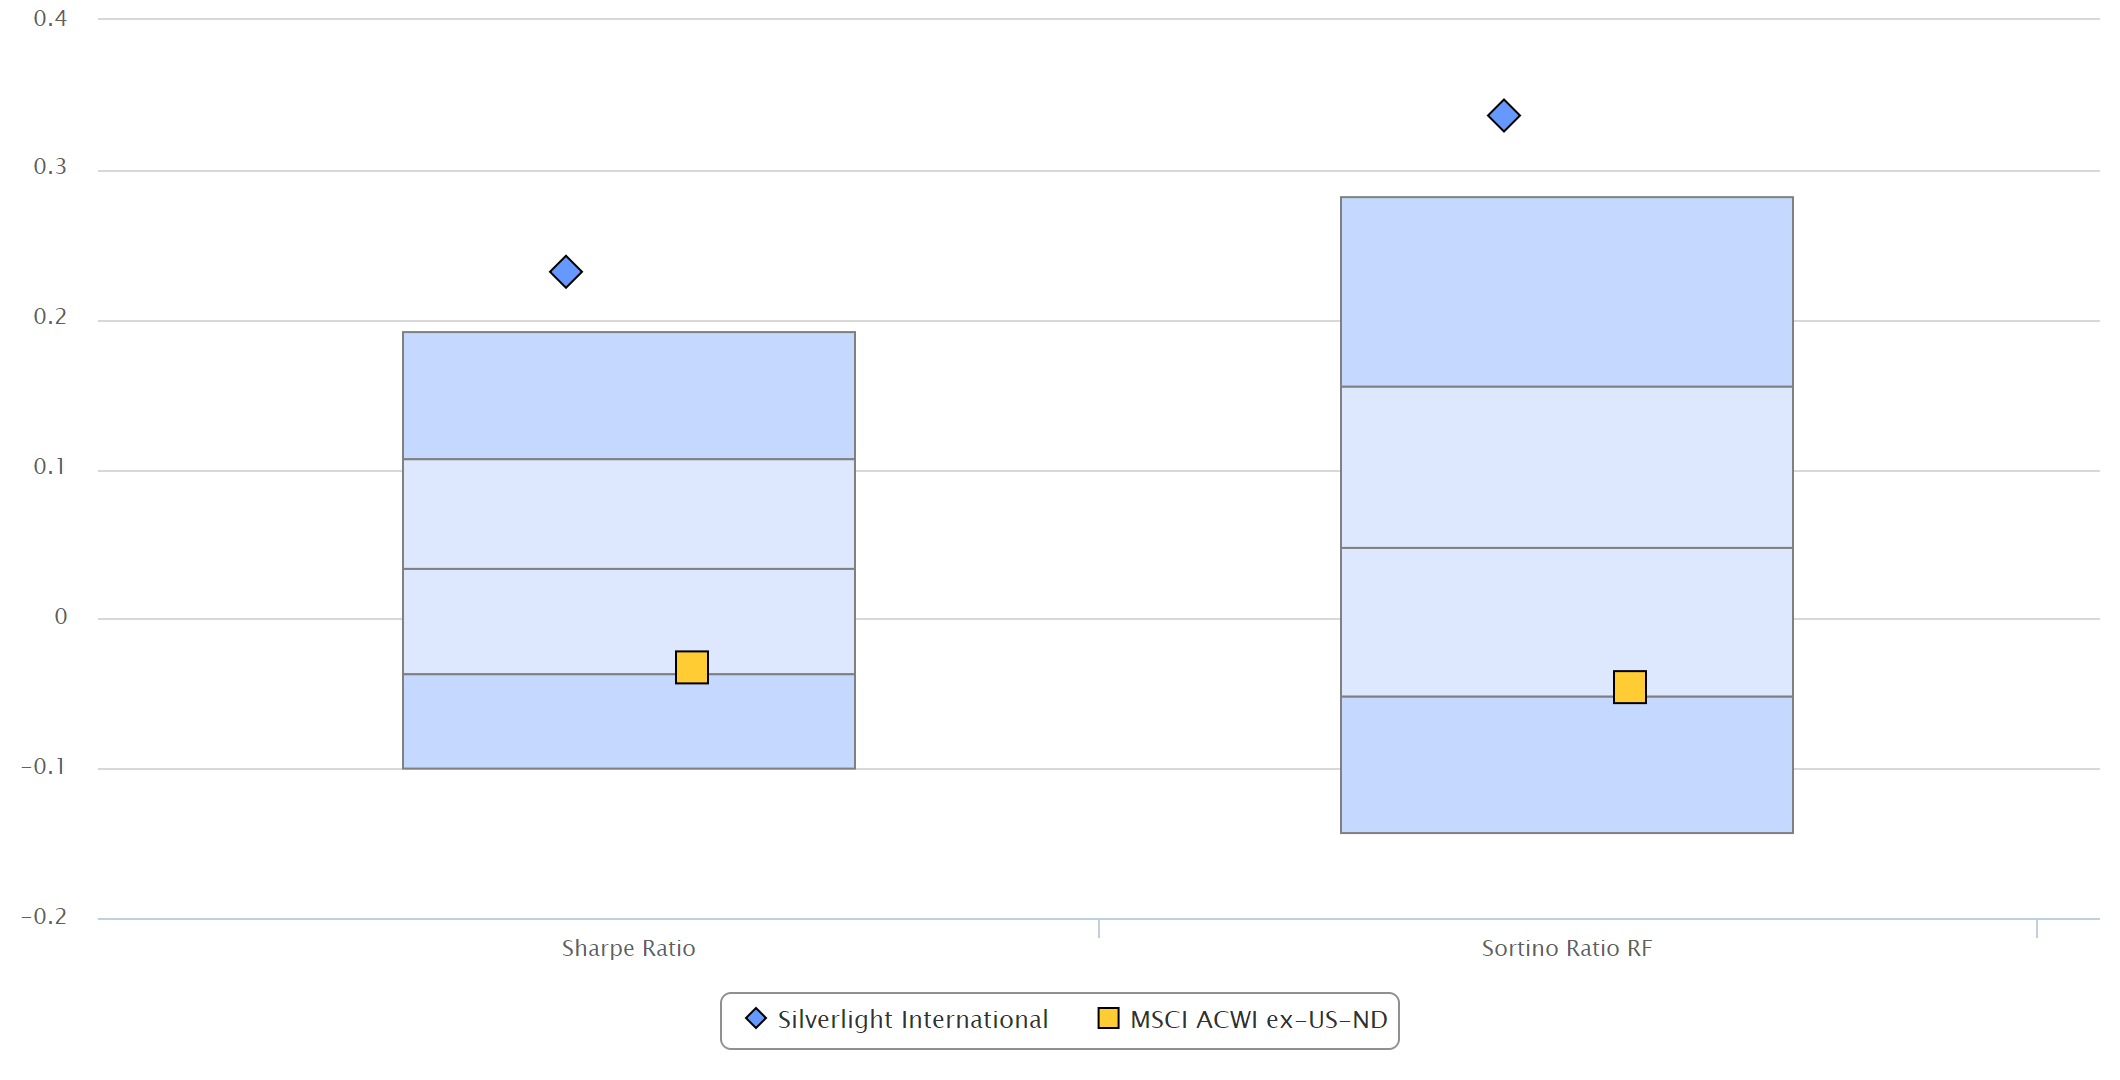Select third quartile band of Sharpe Ratio box
The height and width of the screenshot is (1080, 2120).
tap(629, 621)
